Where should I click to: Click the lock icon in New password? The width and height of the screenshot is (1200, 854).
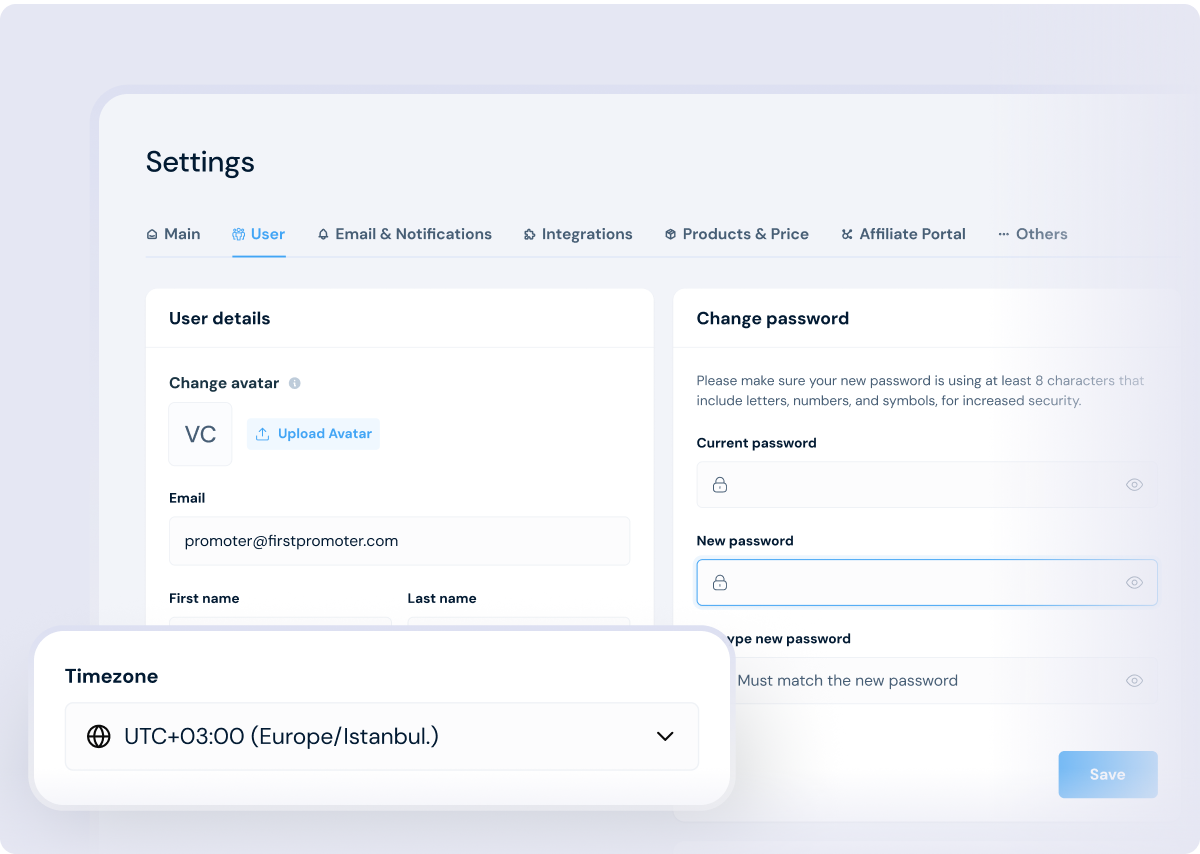(x=720, y=582)
